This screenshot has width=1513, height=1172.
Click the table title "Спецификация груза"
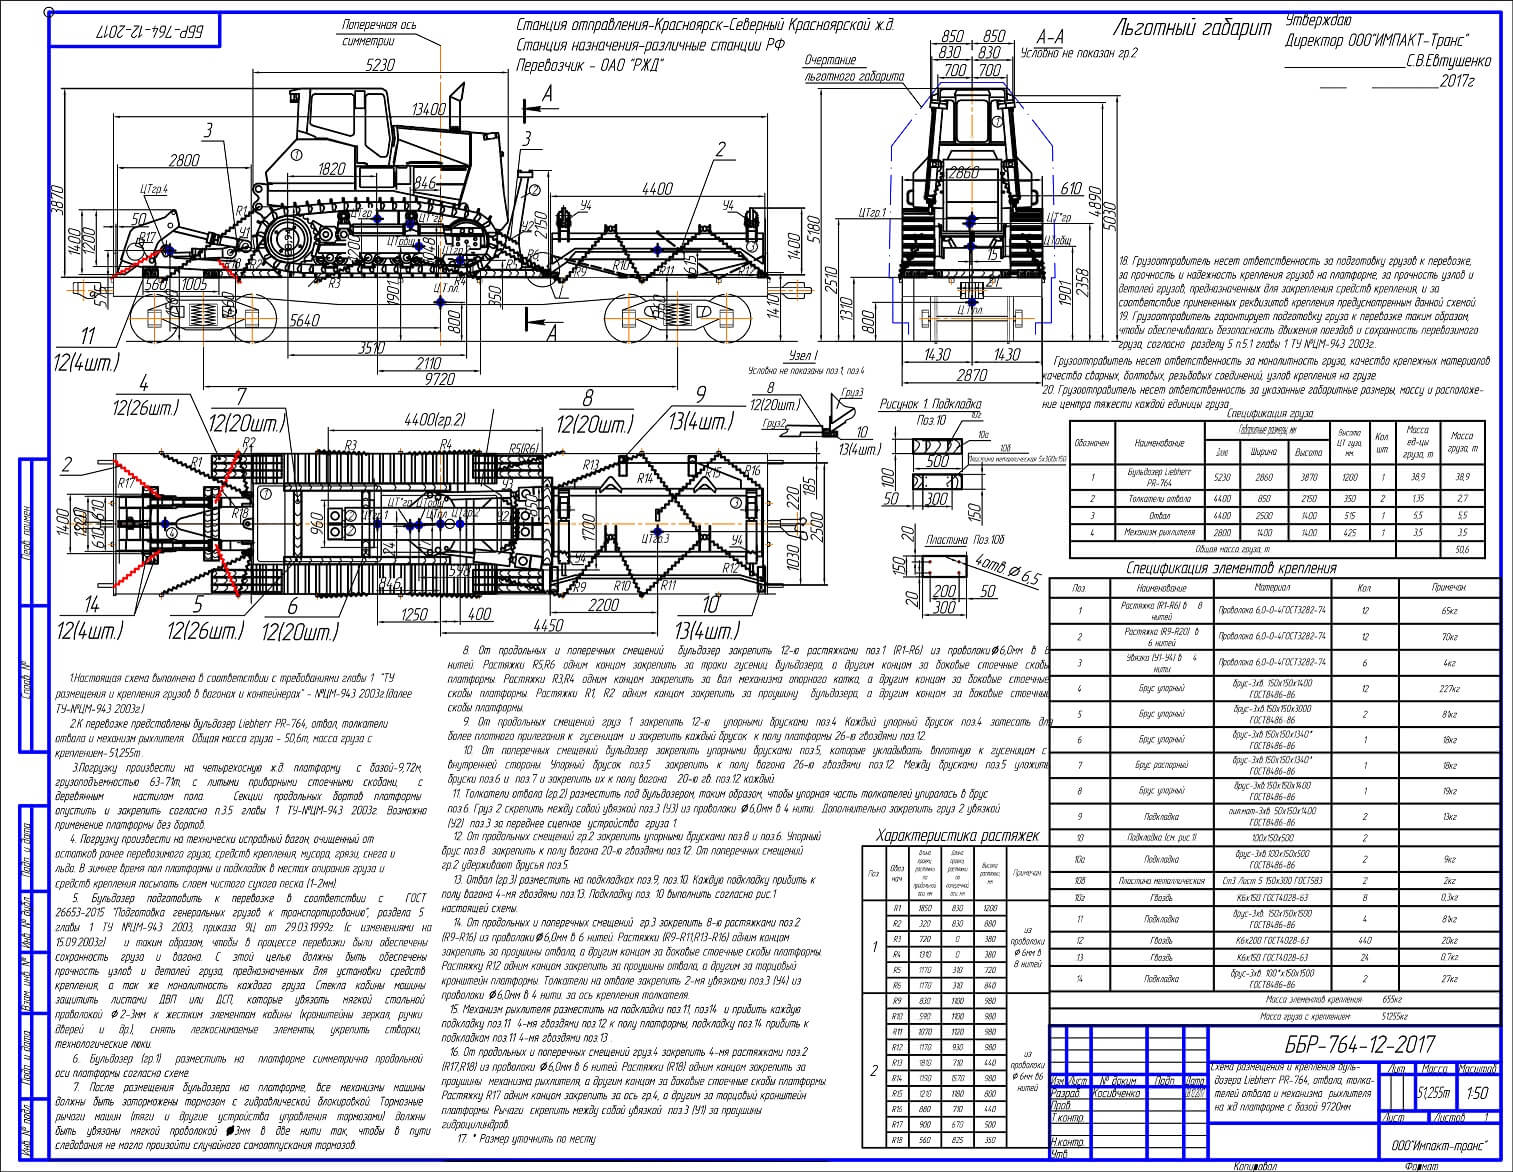click(1268, 412)
